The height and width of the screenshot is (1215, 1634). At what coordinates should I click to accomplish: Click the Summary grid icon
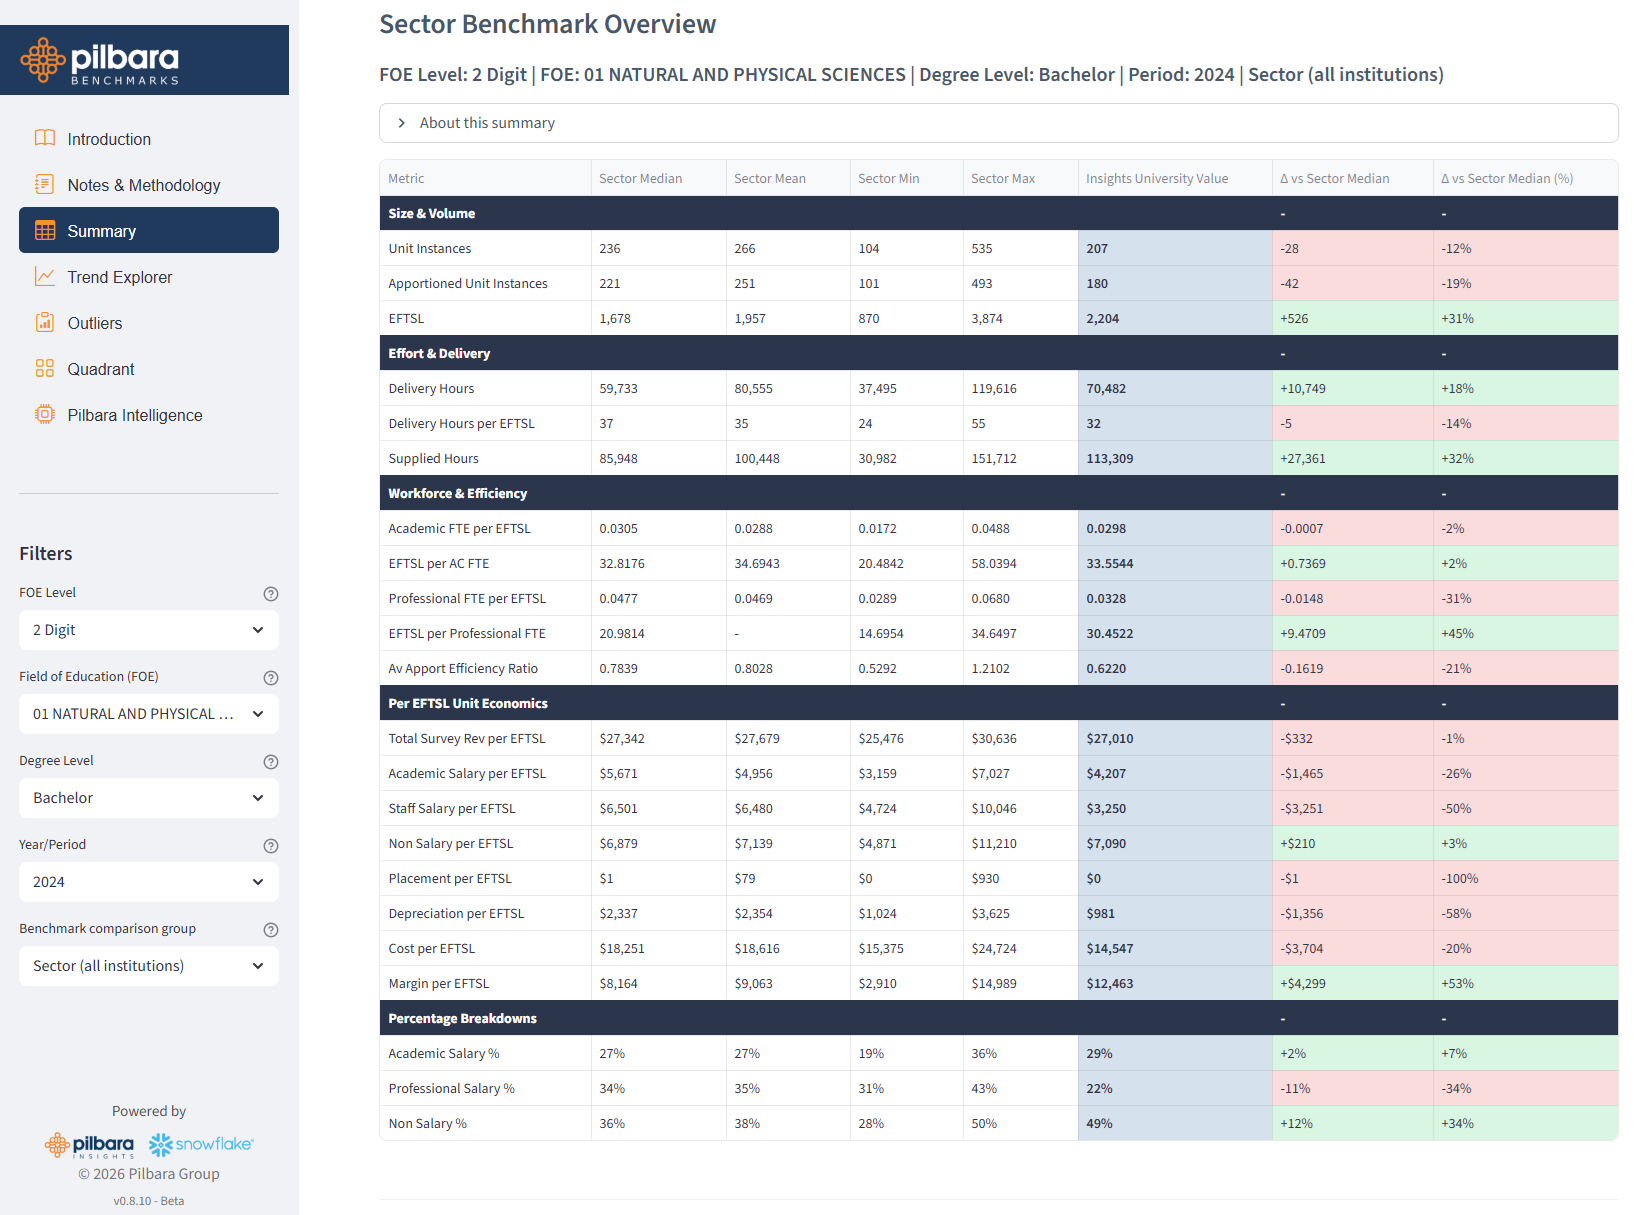coord(44,230)
